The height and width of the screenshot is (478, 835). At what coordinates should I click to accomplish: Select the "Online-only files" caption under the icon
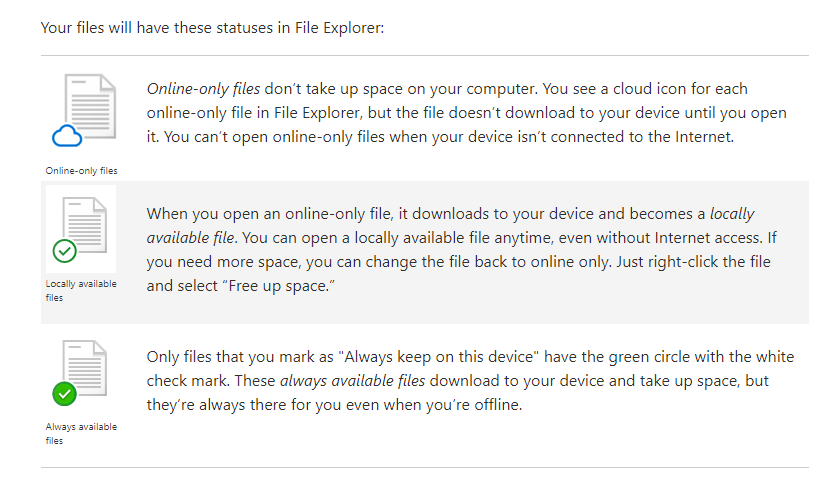pyautogui.click(x=81, y=171)
